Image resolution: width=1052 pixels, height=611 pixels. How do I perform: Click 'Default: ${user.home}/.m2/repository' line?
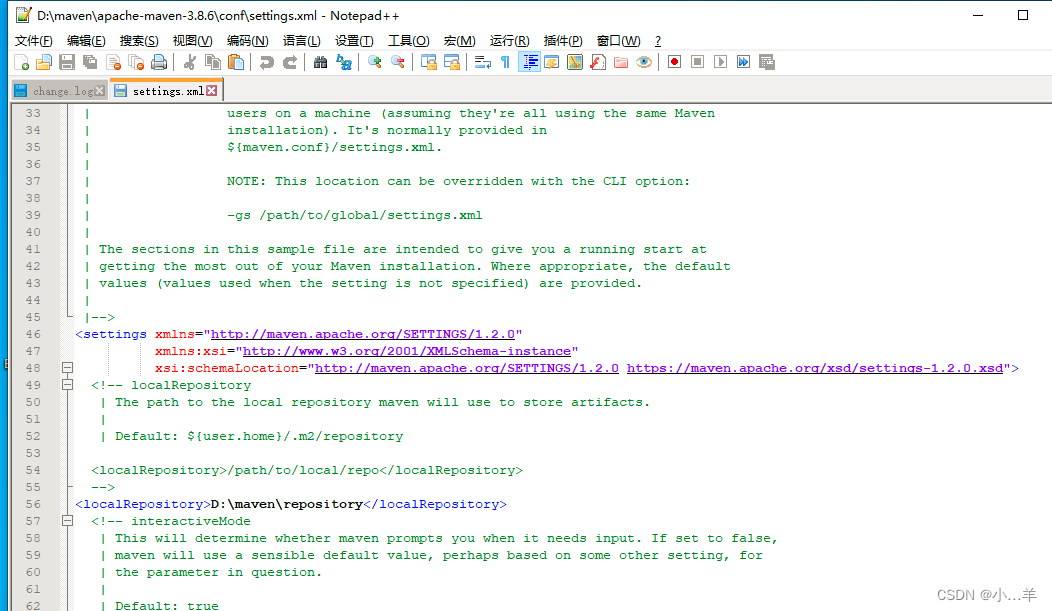pos(259,436)
